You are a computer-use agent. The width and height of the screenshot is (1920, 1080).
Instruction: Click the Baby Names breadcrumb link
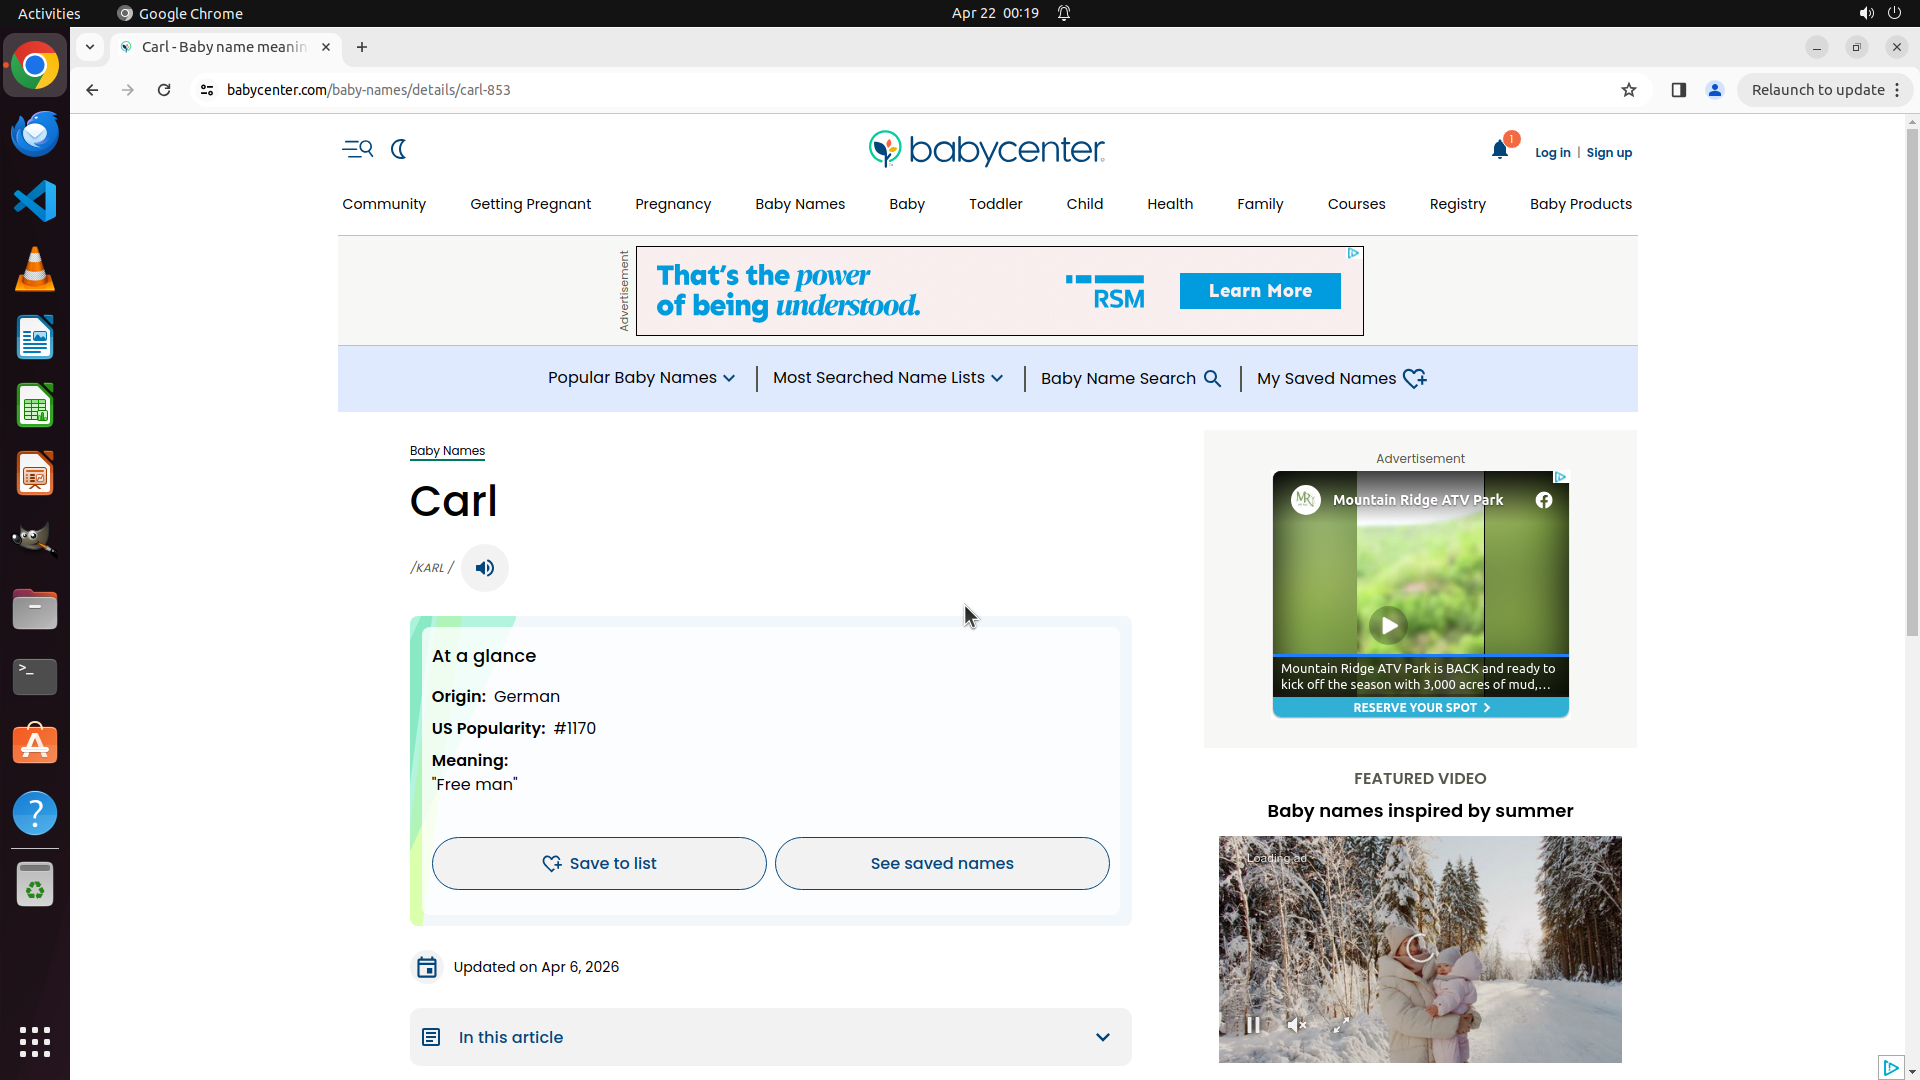447,451
